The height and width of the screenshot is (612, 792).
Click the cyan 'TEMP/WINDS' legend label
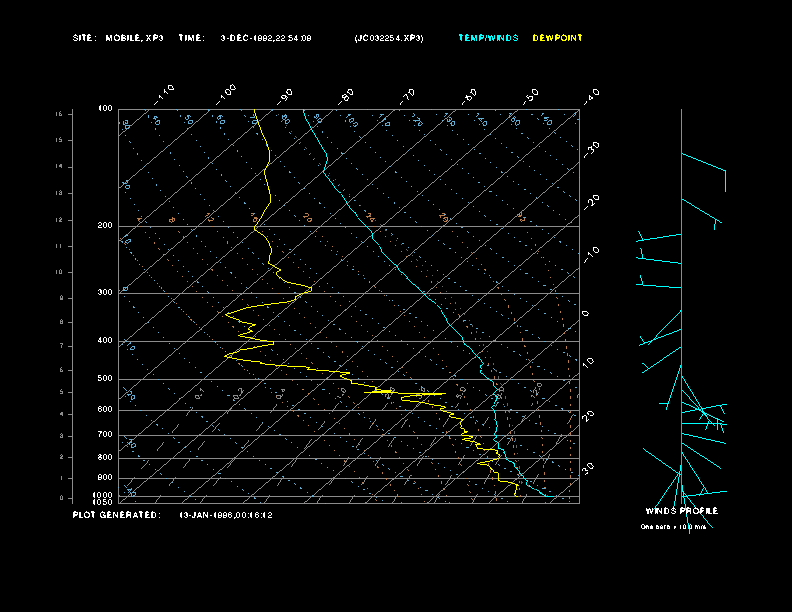pos(488,38)
